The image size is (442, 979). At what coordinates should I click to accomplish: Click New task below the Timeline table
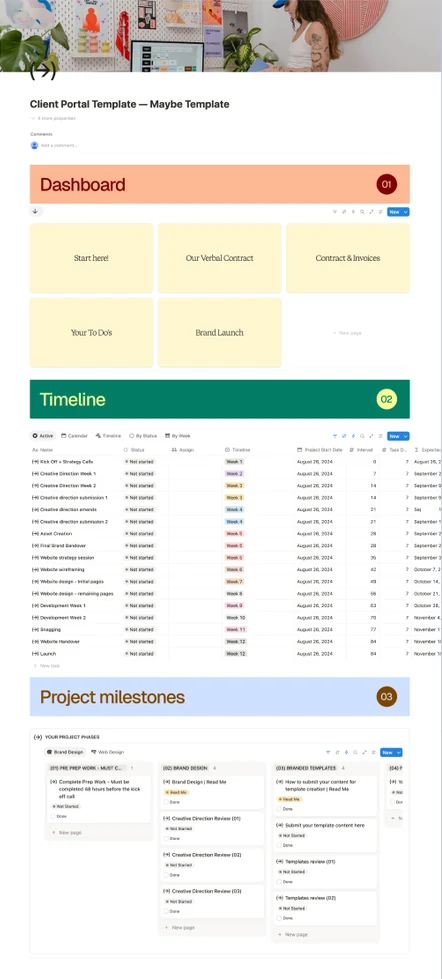click(x=47, y=666)
